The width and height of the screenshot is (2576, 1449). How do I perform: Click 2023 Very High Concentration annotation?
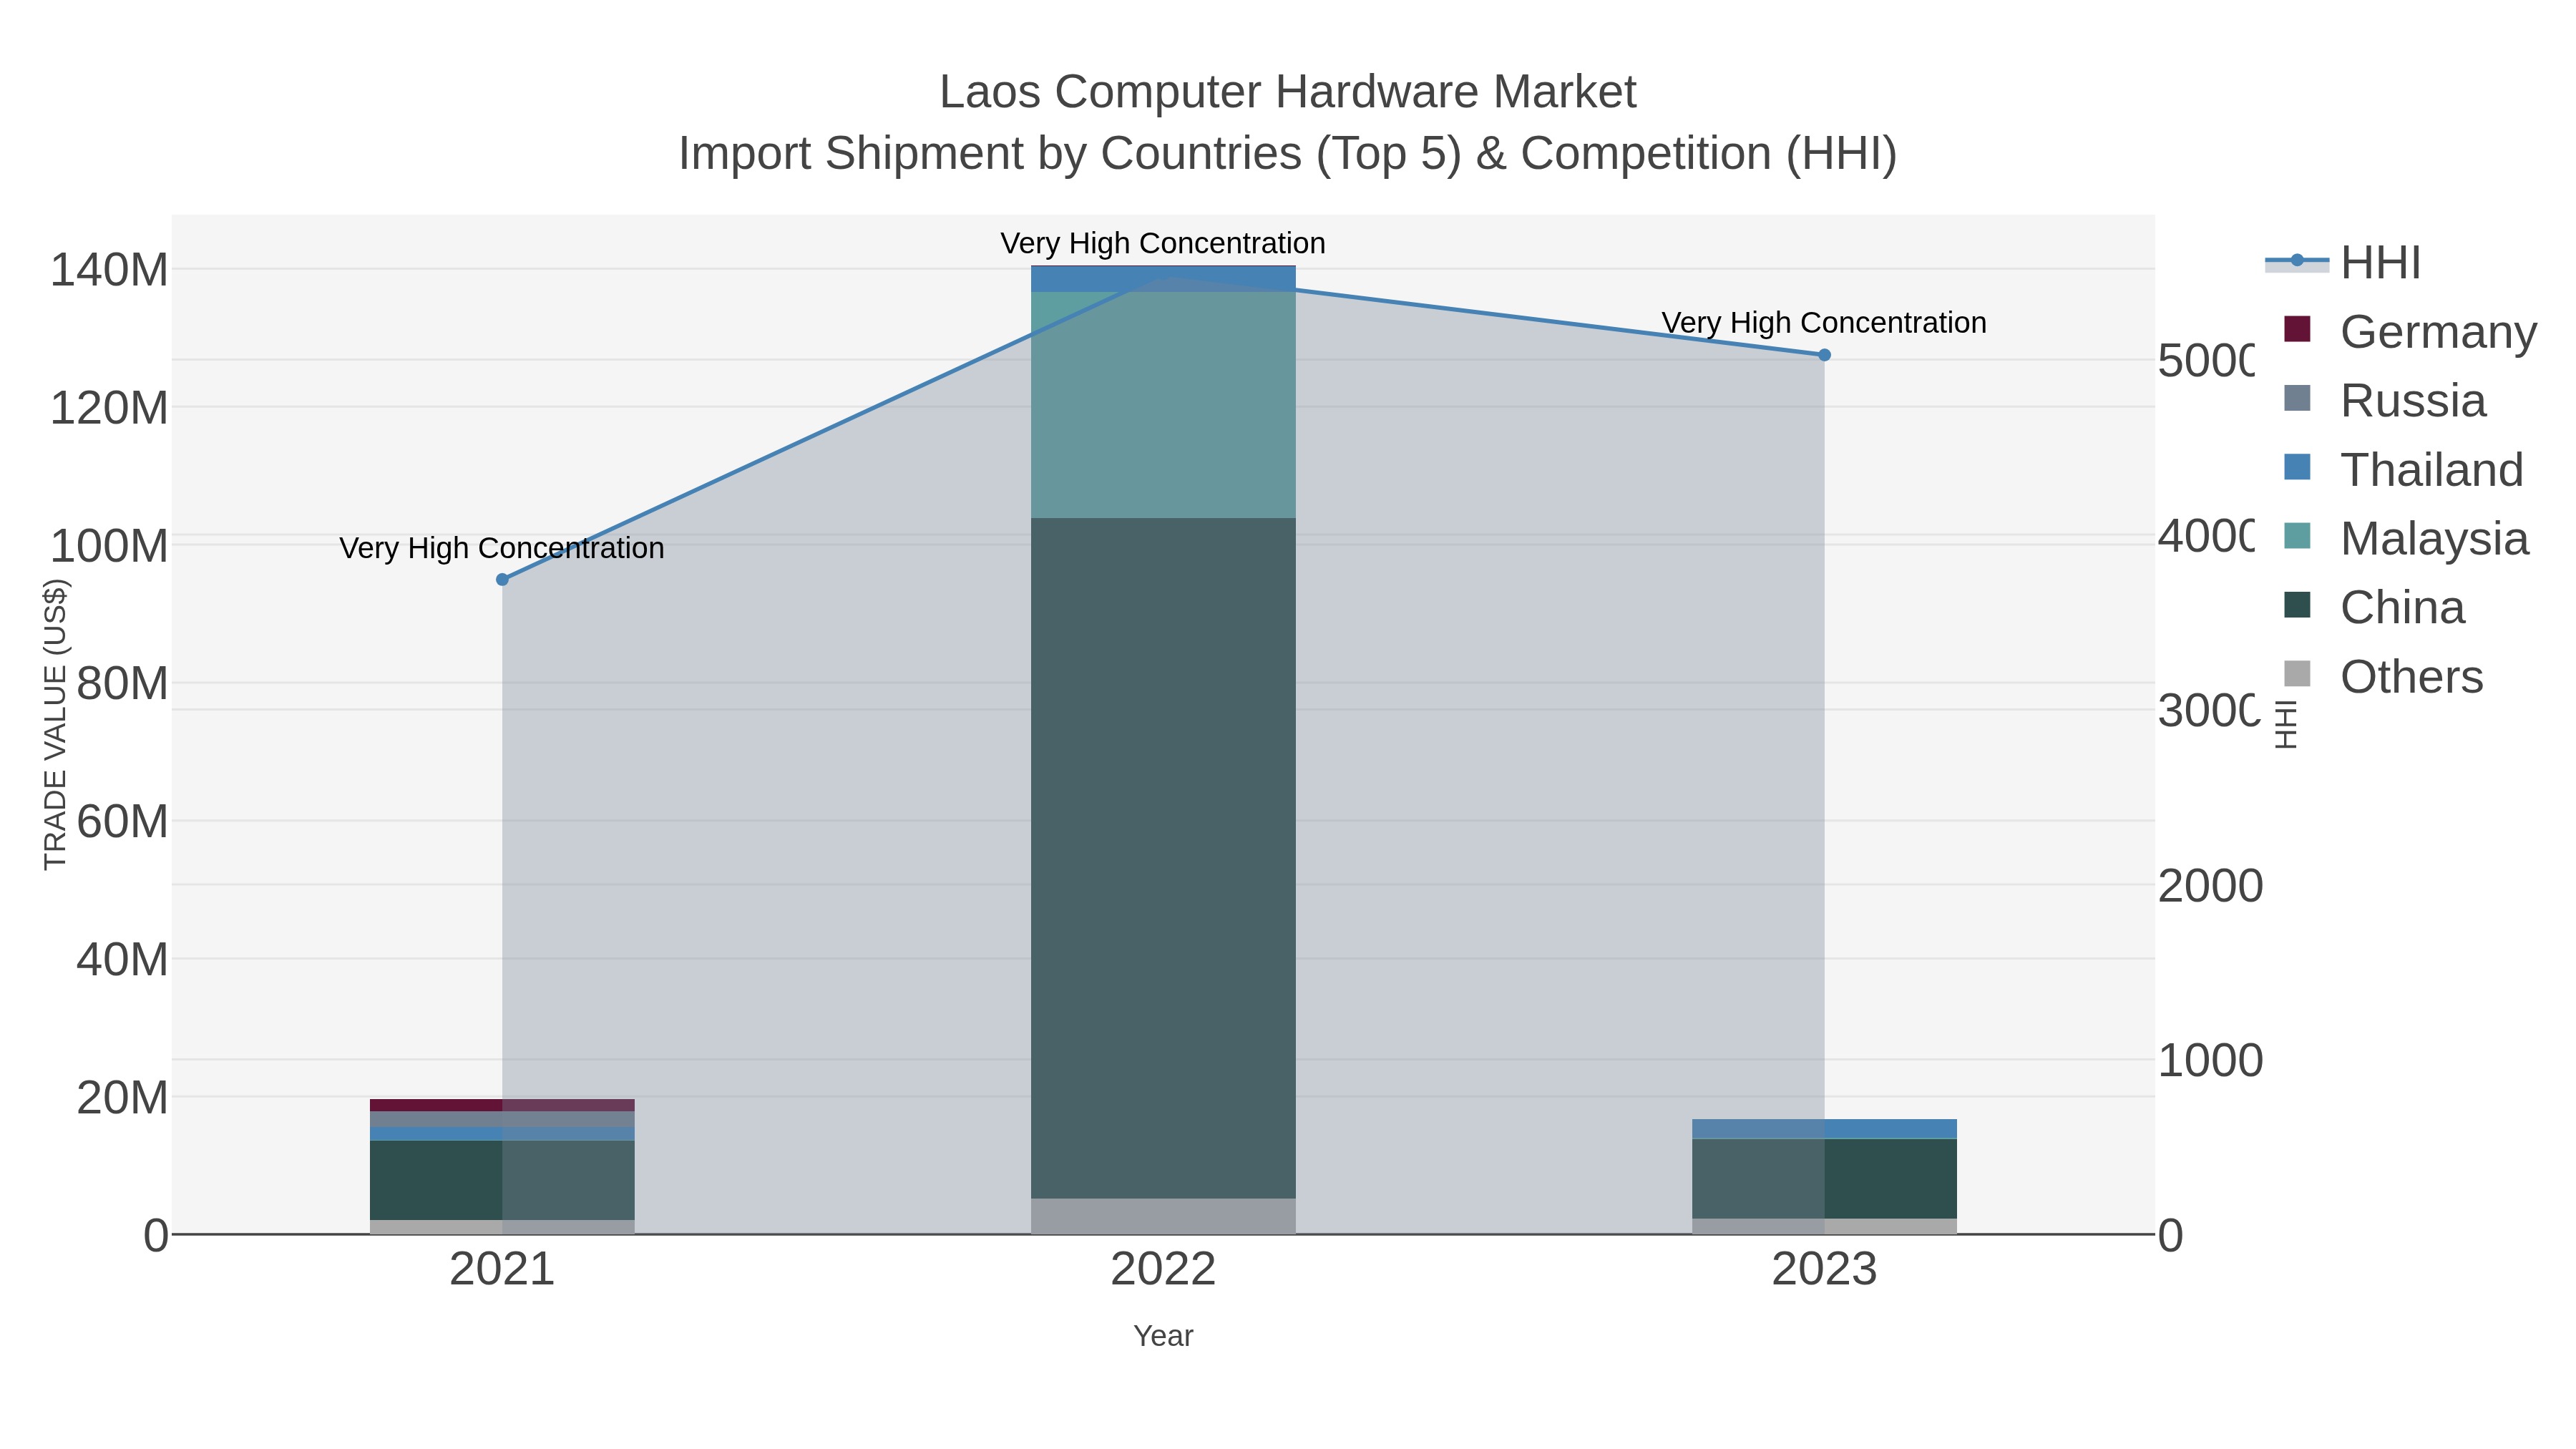click(1824, 323)
